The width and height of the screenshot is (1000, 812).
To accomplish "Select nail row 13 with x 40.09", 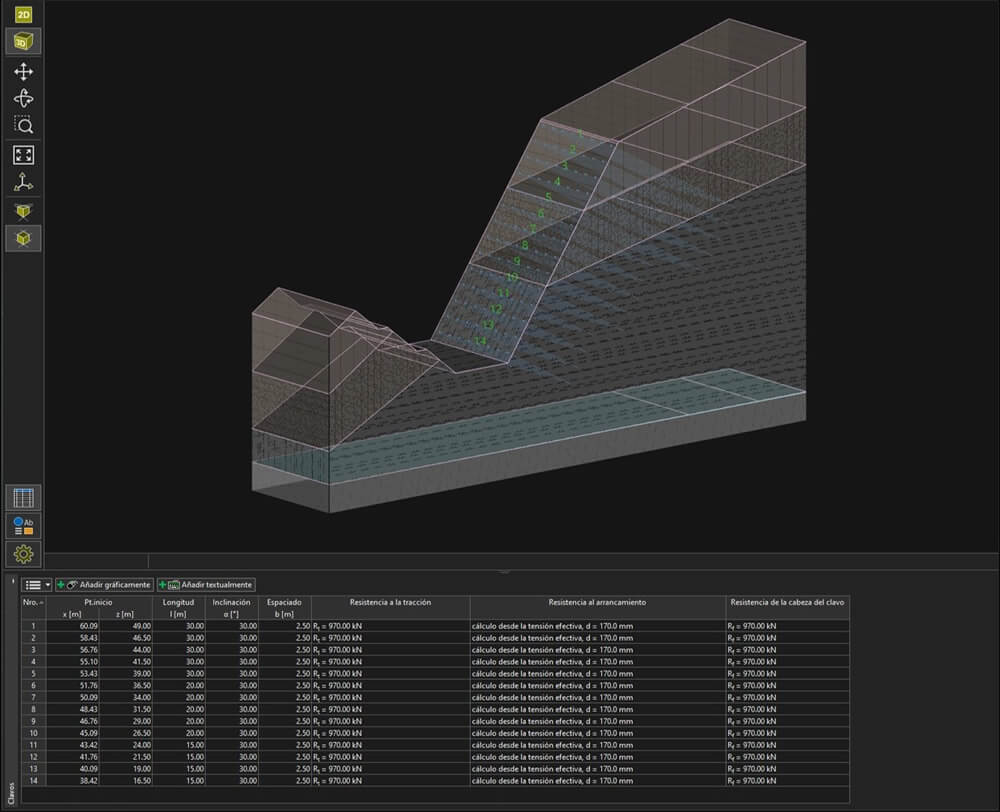I will tap(435, 769).
